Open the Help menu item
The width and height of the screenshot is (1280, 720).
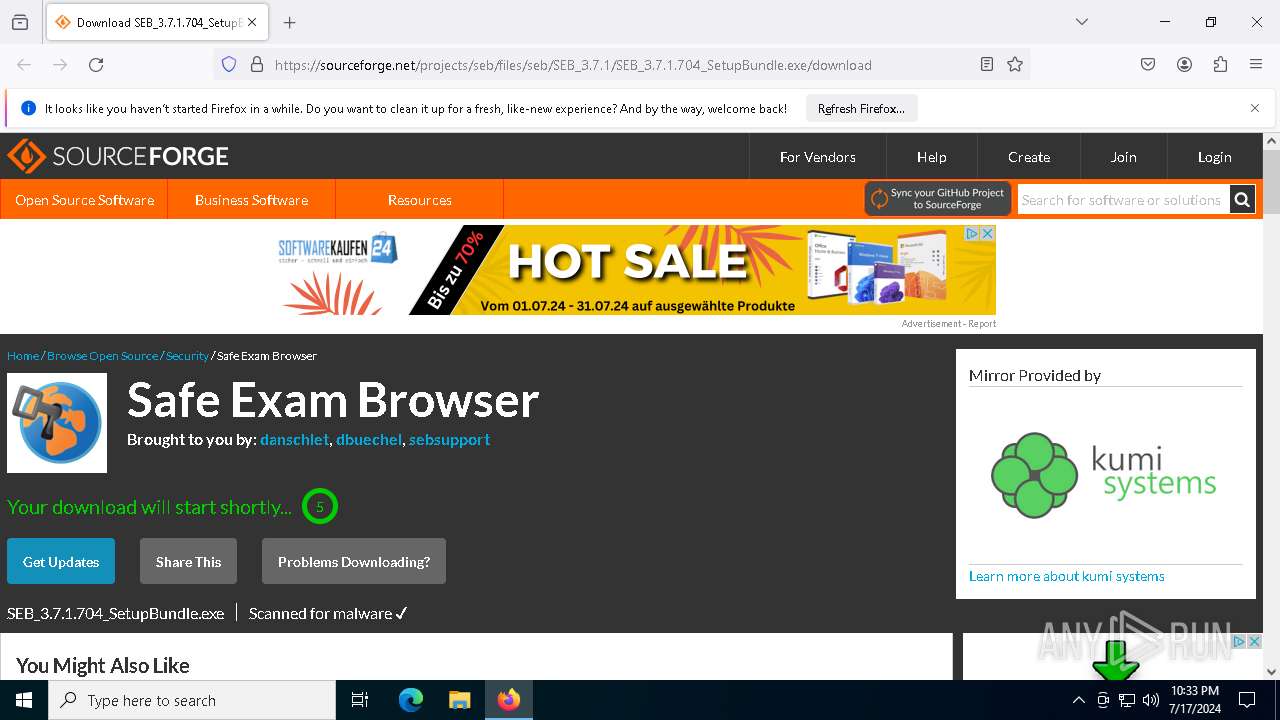pyautogui.click(x=932, y=157)
